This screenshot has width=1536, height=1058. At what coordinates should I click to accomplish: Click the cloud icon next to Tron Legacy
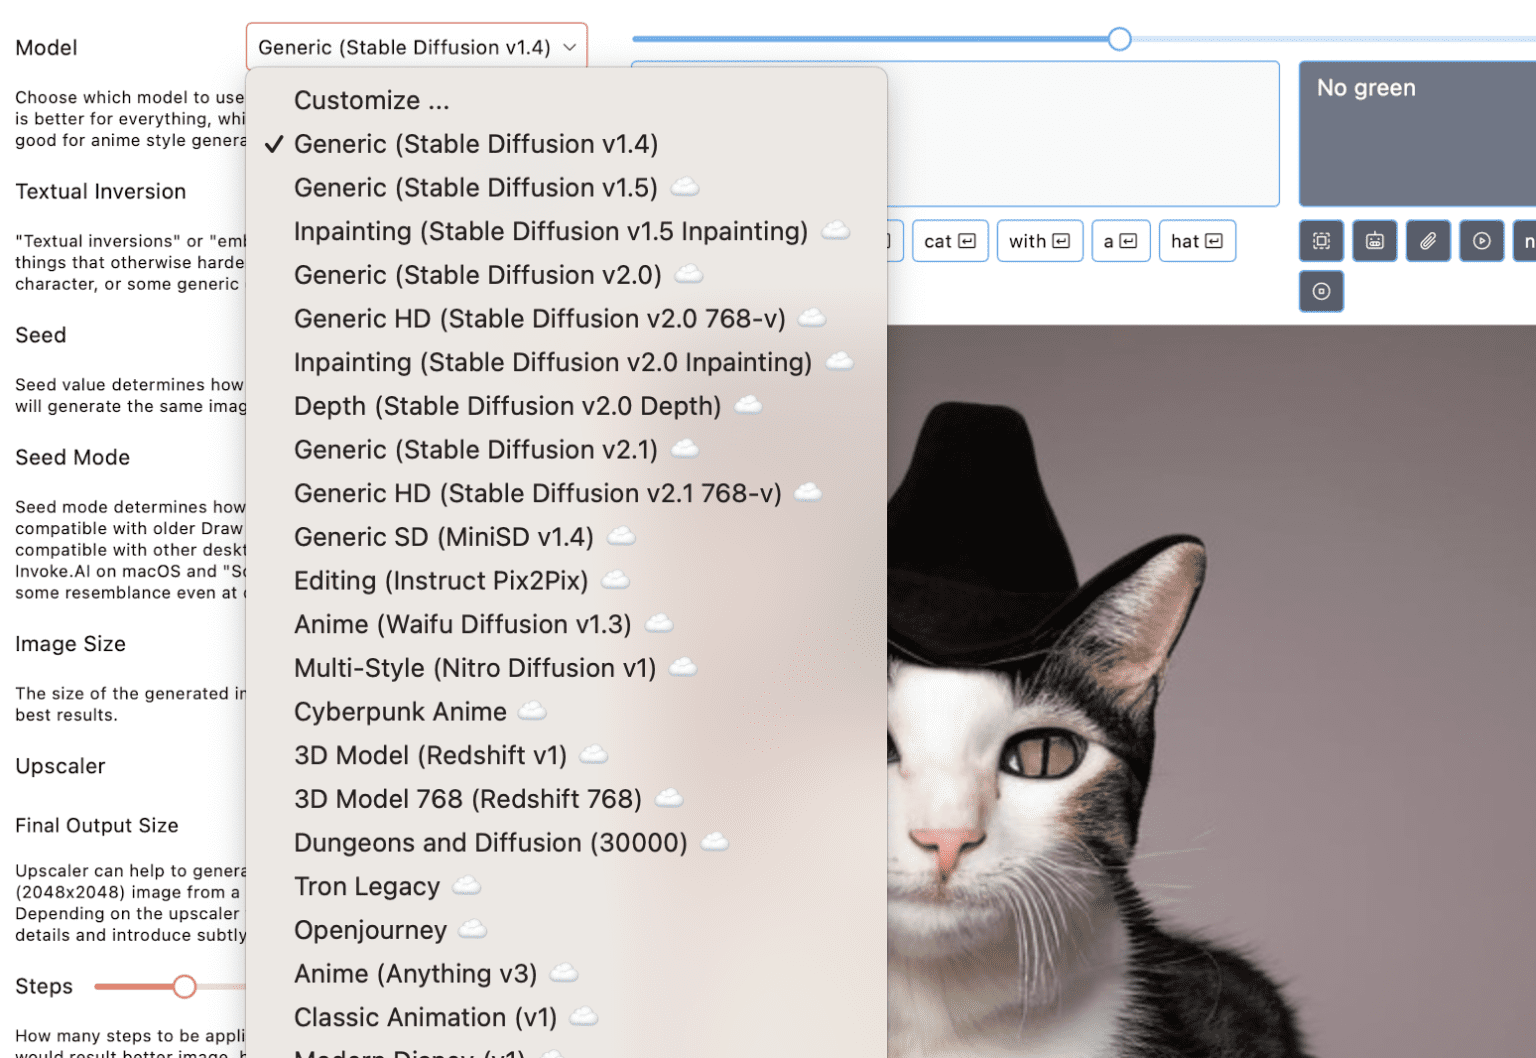(x=464, y=886)
